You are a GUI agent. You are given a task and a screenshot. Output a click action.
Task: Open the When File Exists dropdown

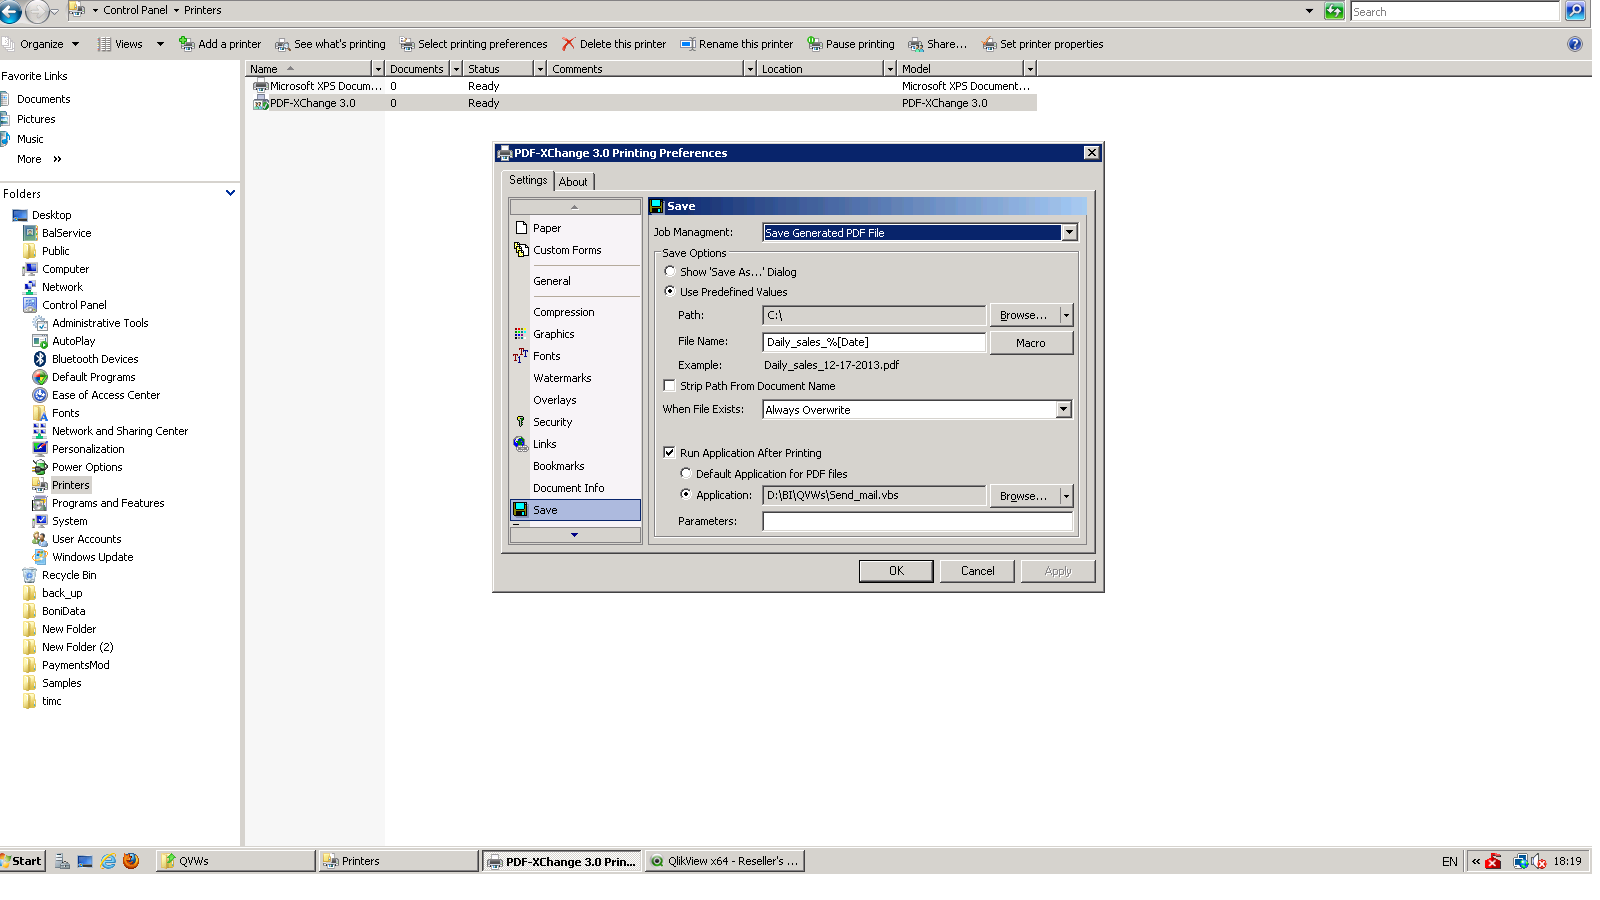1064,409
